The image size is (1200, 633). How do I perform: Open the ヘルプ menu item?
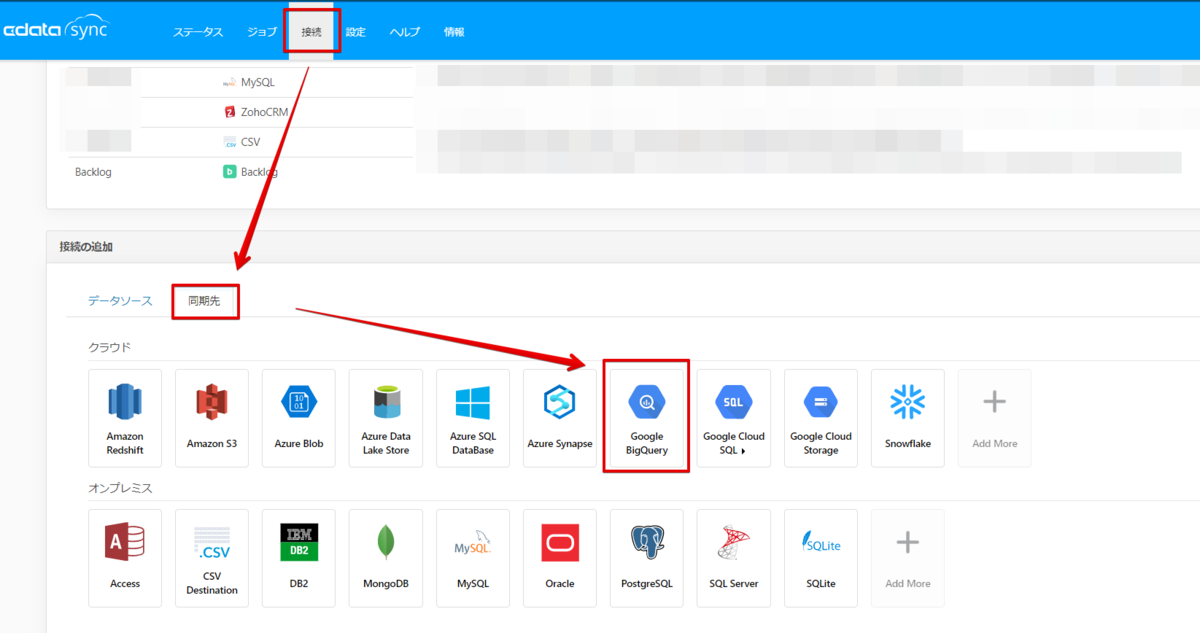(405, 32)
